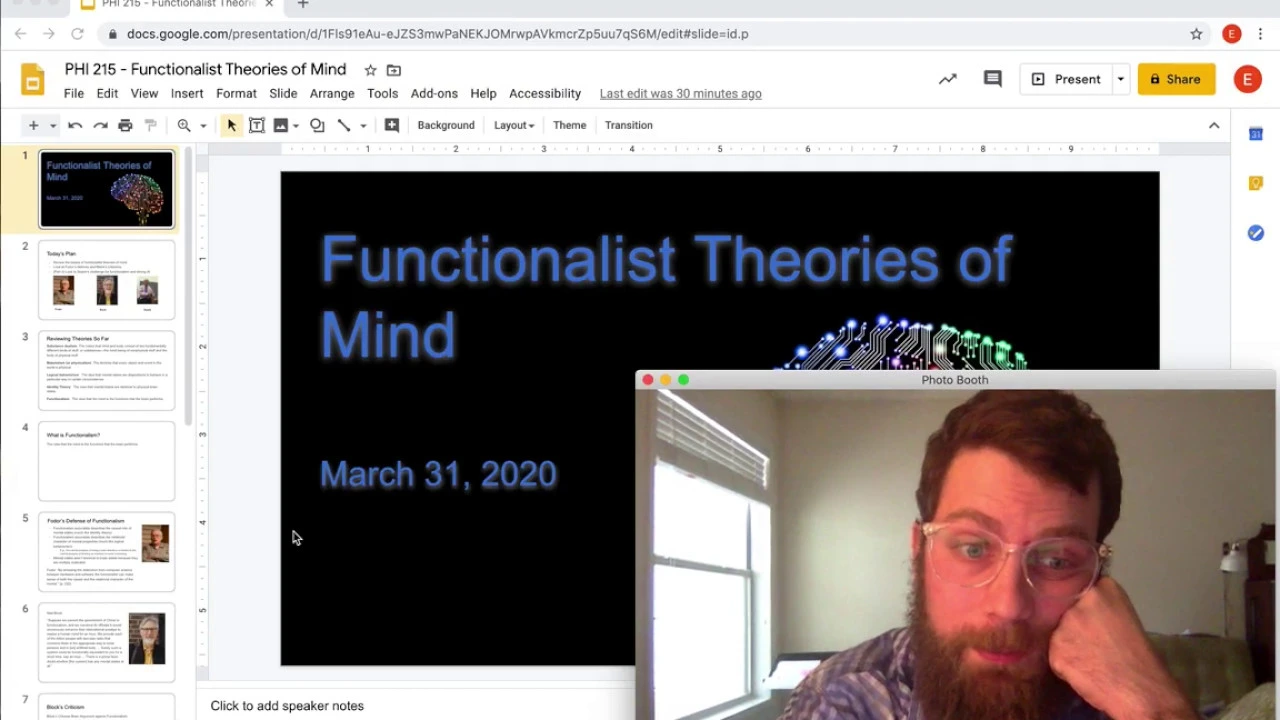Screen dimensions: 1280x720
Task: Add a comment from toolbar
Action: [x=392, y=125]
